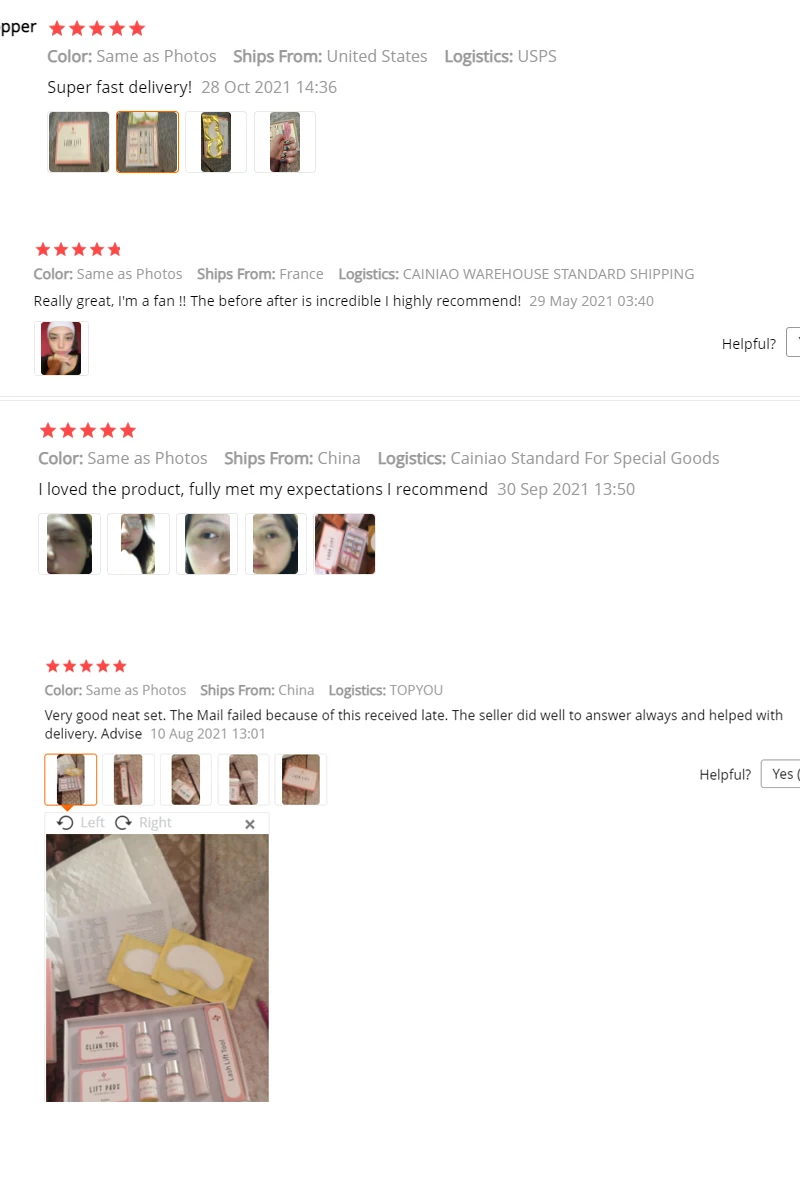Rotate the enlarged photo left
Viewport: 800px width, 1200px height.
81,822
